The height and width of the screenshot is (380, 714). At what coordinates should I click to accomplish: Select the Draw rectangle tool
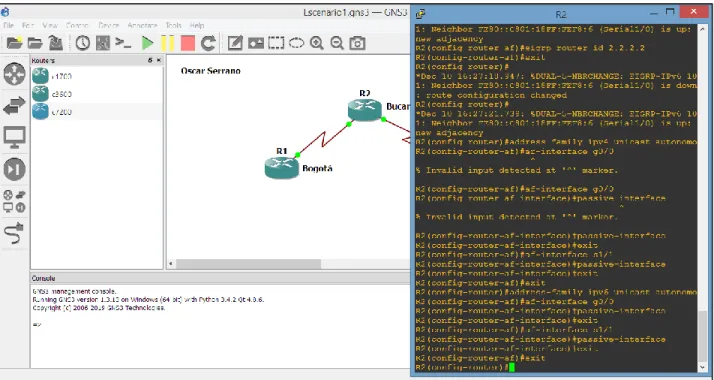tap(276, 43)
